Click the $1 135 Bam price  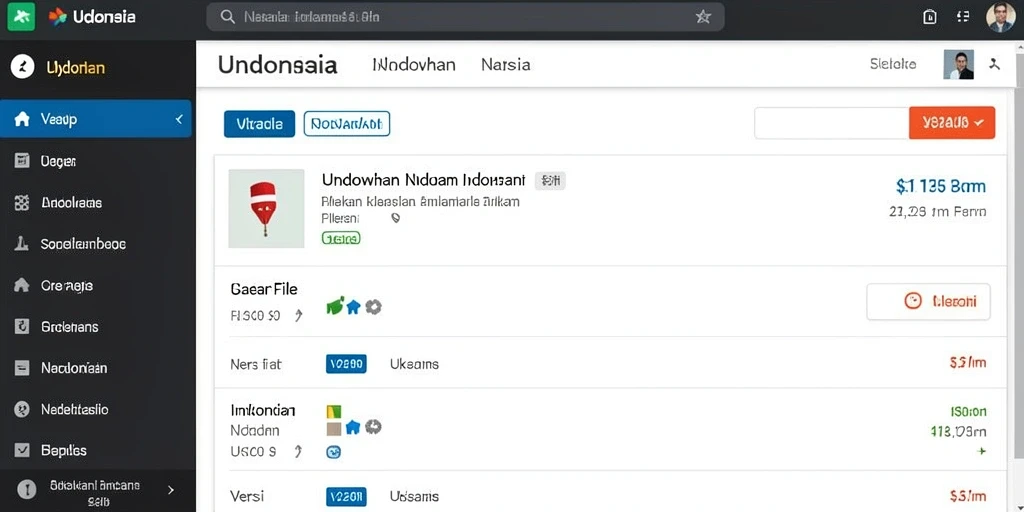[x=941, y=186]
